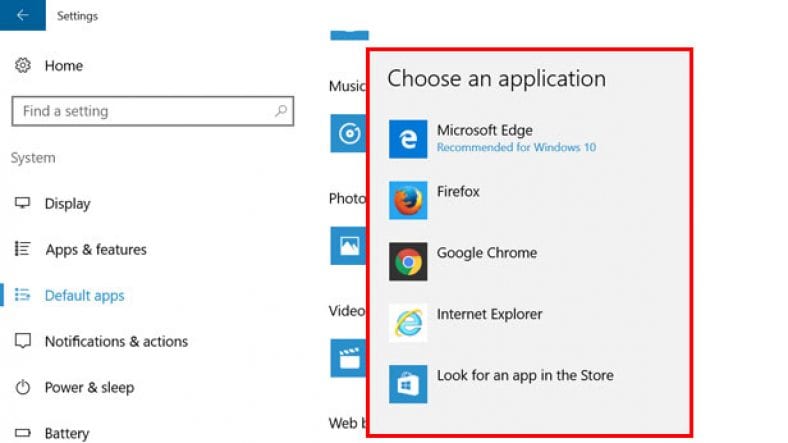This screenshot has height=443, width=788.
Task: Click the Display monitor icon
Action: click(x=23, y=203)
